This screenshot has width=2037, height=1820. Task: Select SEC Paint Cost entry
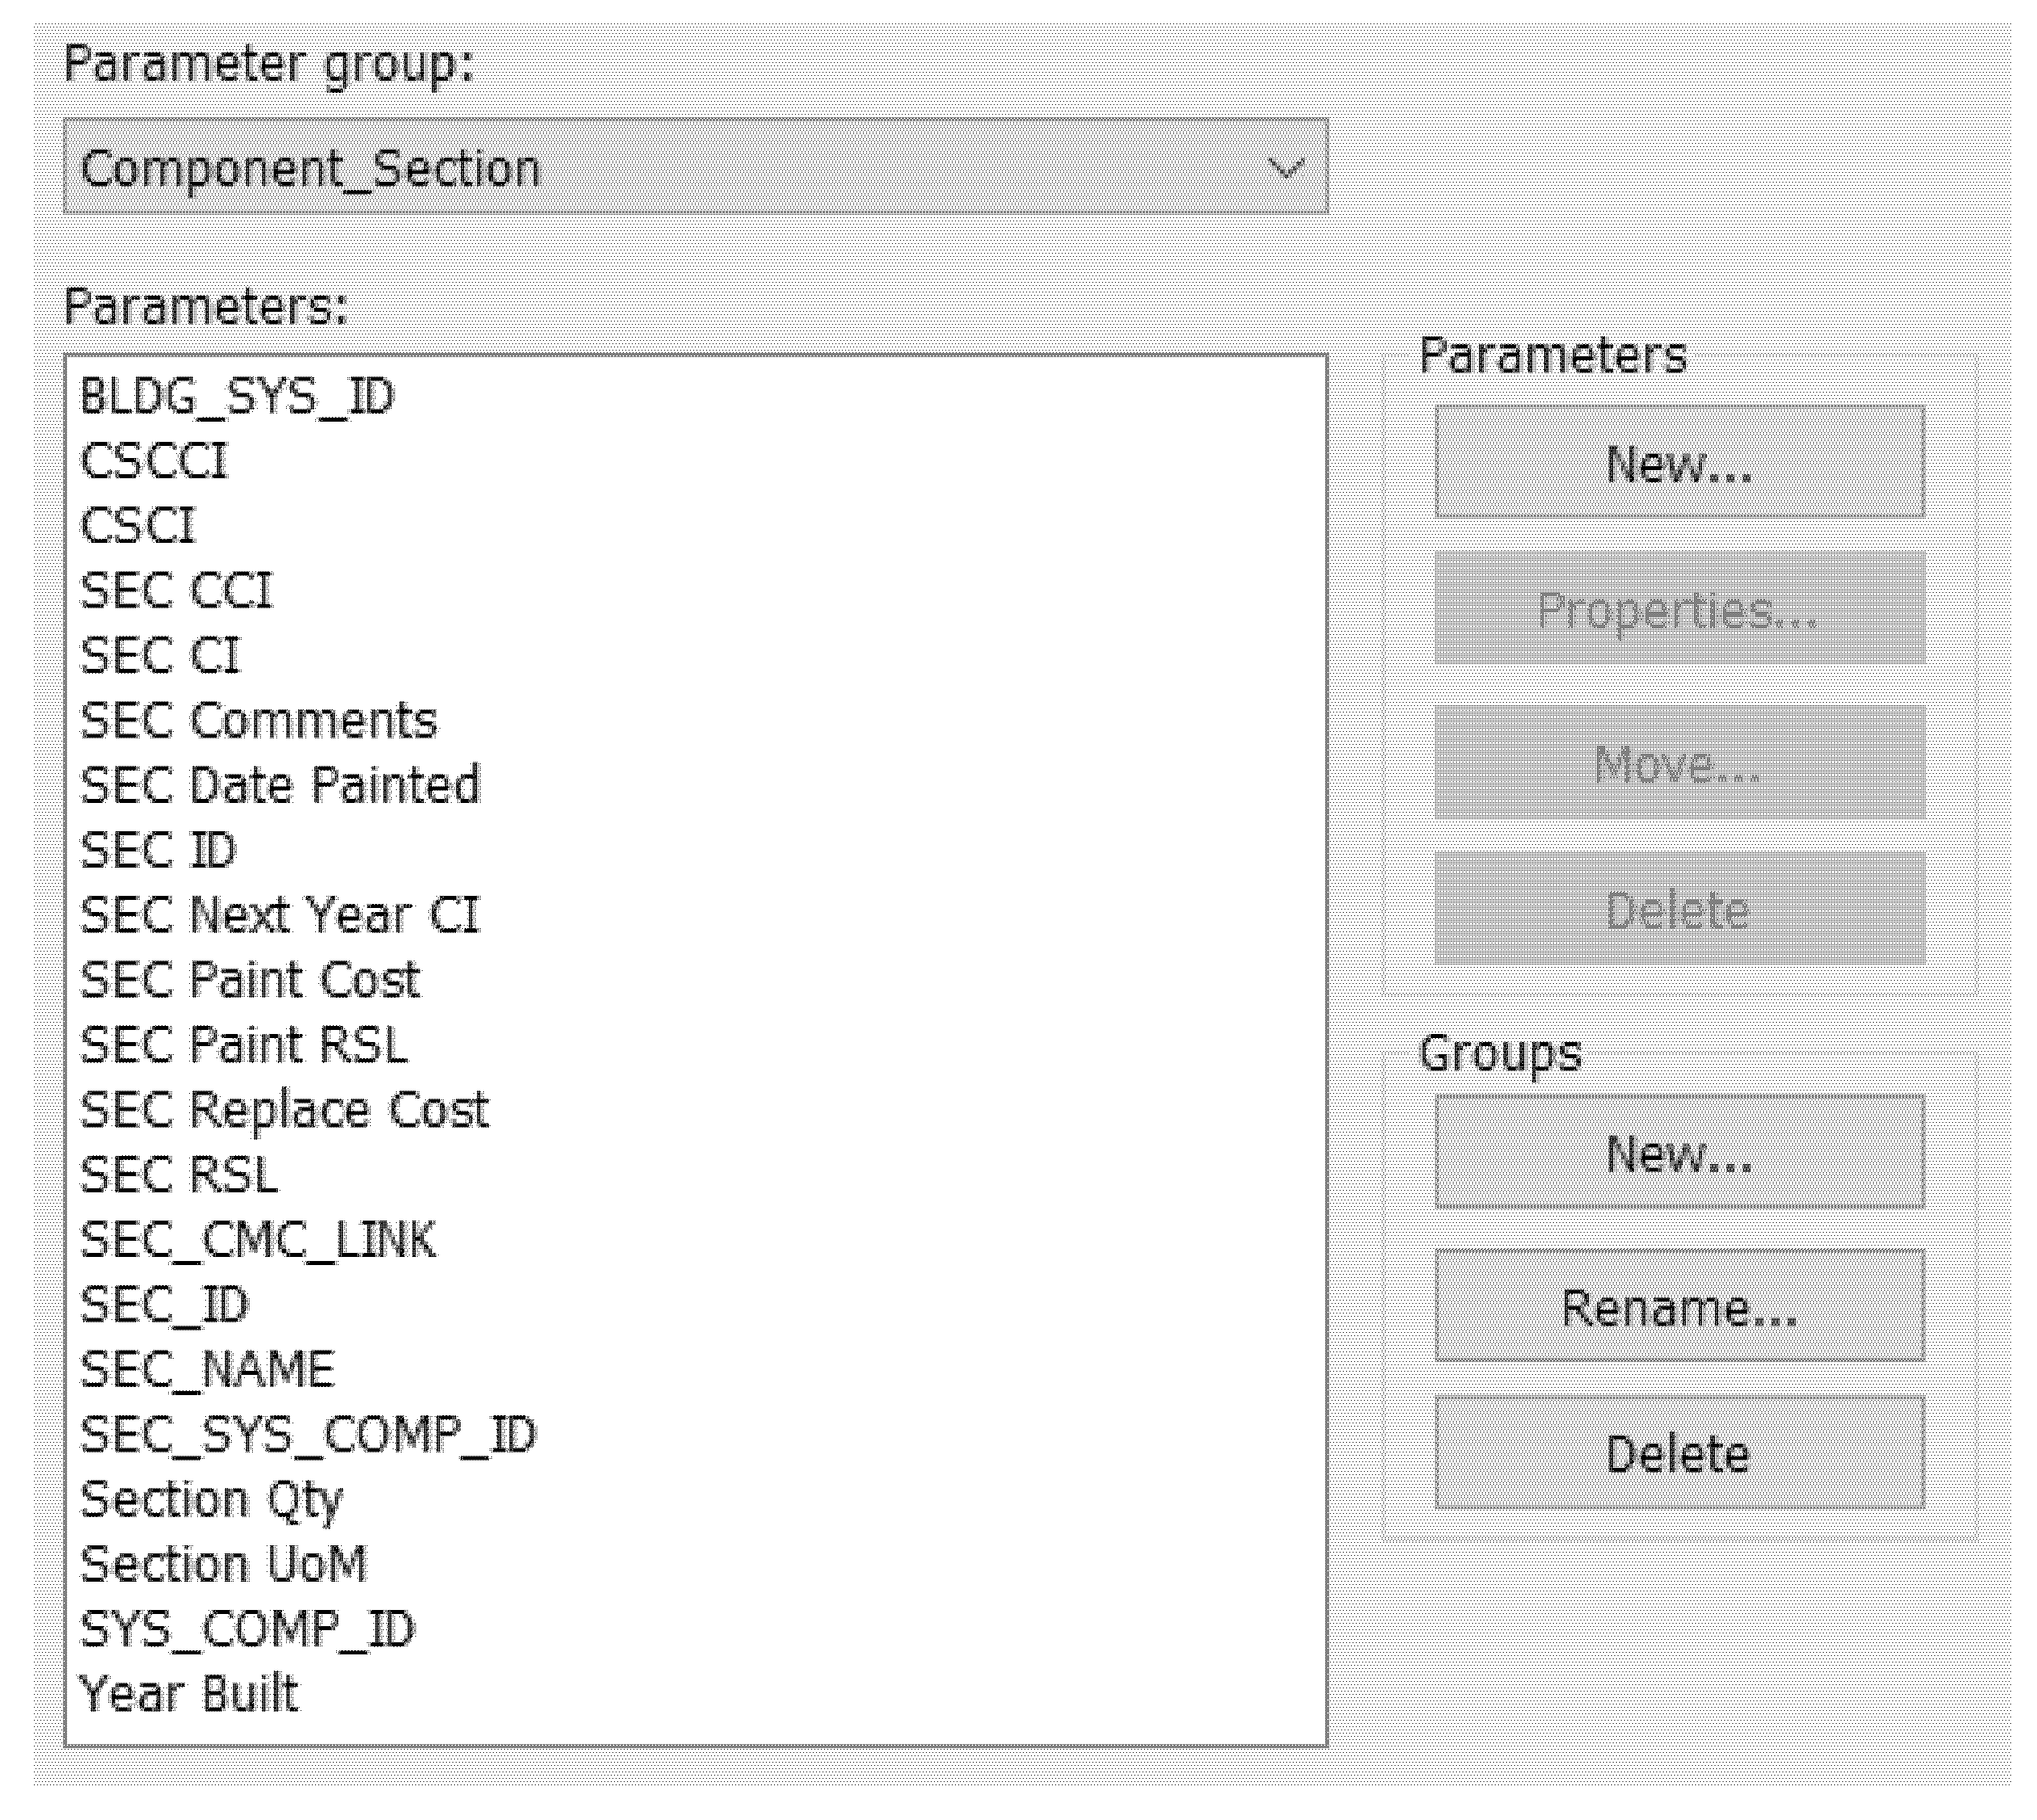pyautogui.click(x=250, y=980)
